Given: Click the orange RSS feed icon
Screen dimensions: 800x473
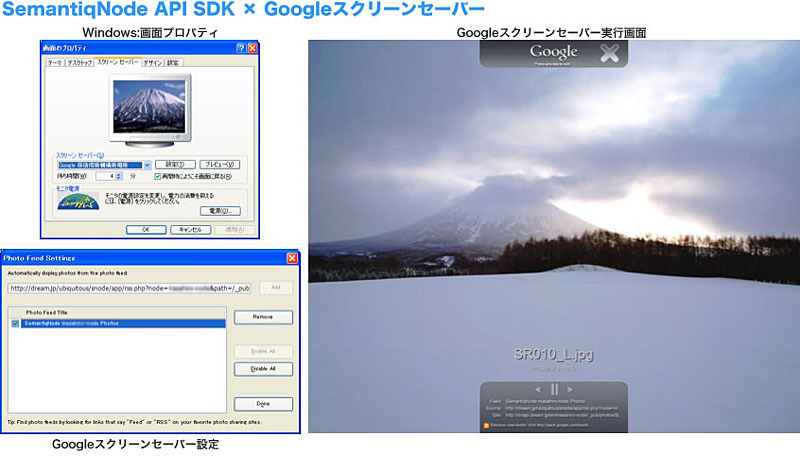Looking at the screenshot, I should coord(486,425).
